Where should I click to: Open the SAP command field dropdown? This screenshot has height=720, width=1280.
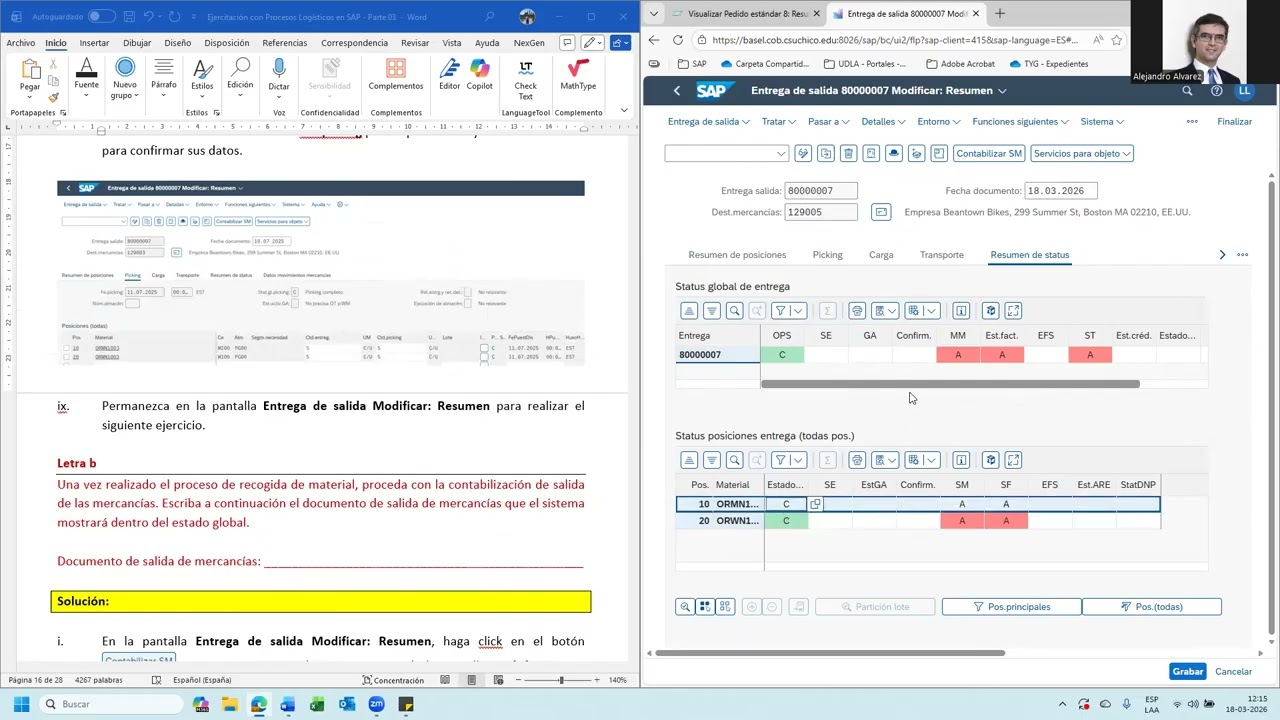coord(781,153)
